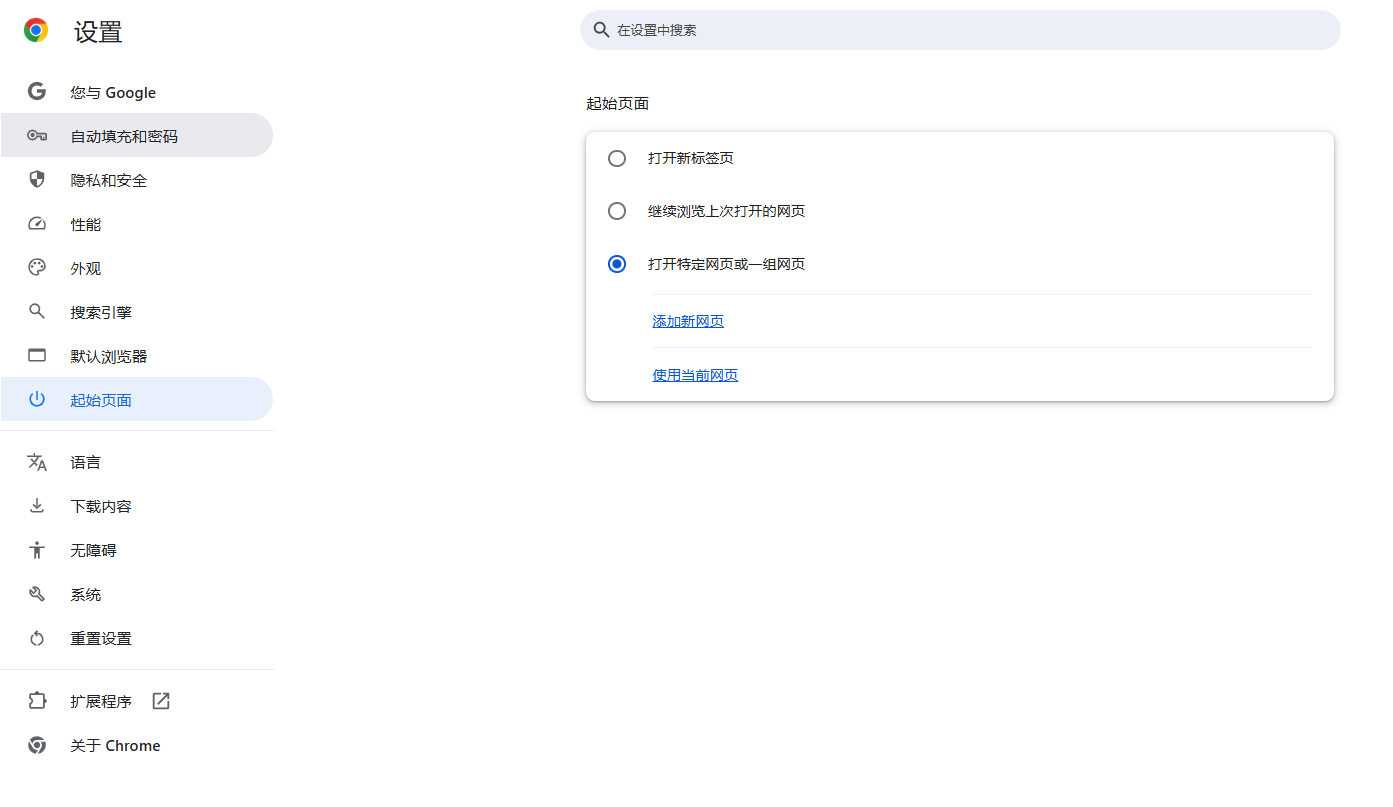This screenshot has width=1393, height=807.
Task: Click the key icon for 自动填充和密码
Action: (x=37, y=136)
